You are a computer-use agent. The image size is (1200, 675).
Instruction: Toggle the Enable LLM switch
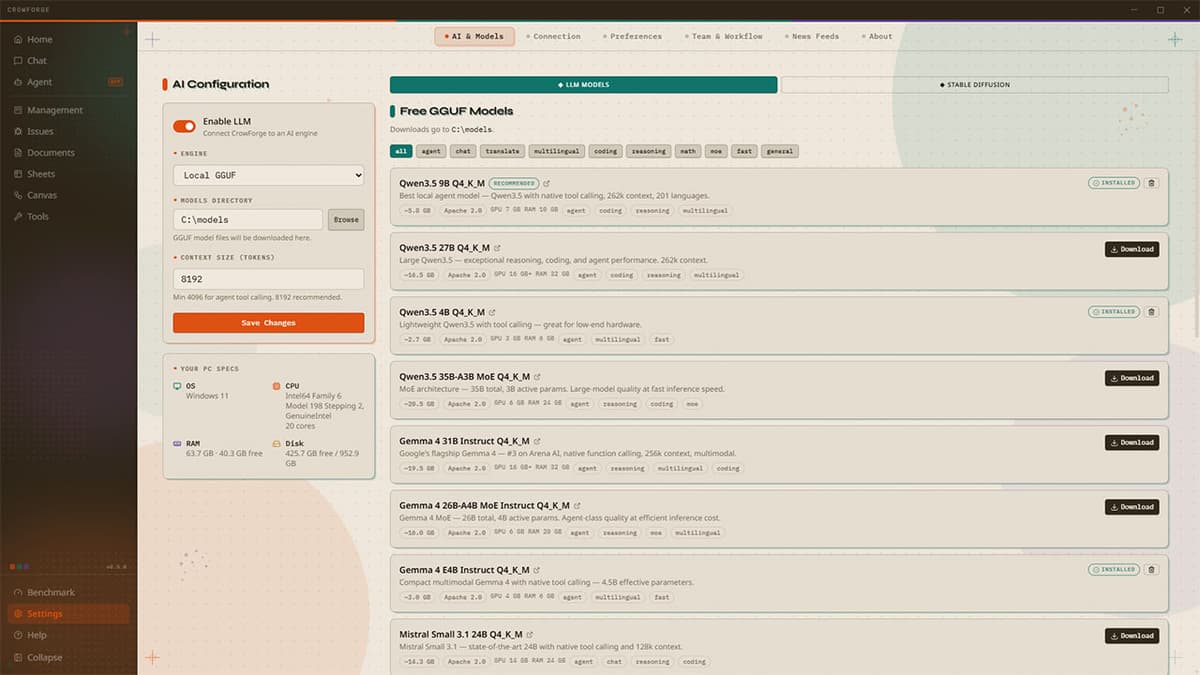(x=184, y=126)
